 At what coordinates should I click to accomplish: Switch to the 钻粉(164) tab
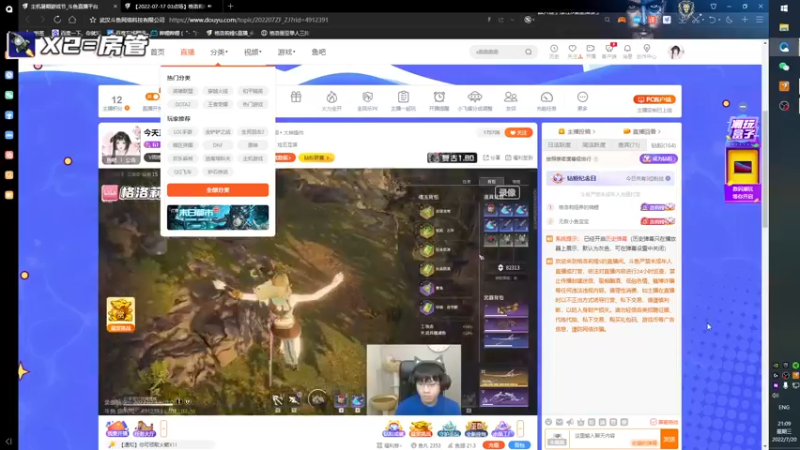point(663,145)
